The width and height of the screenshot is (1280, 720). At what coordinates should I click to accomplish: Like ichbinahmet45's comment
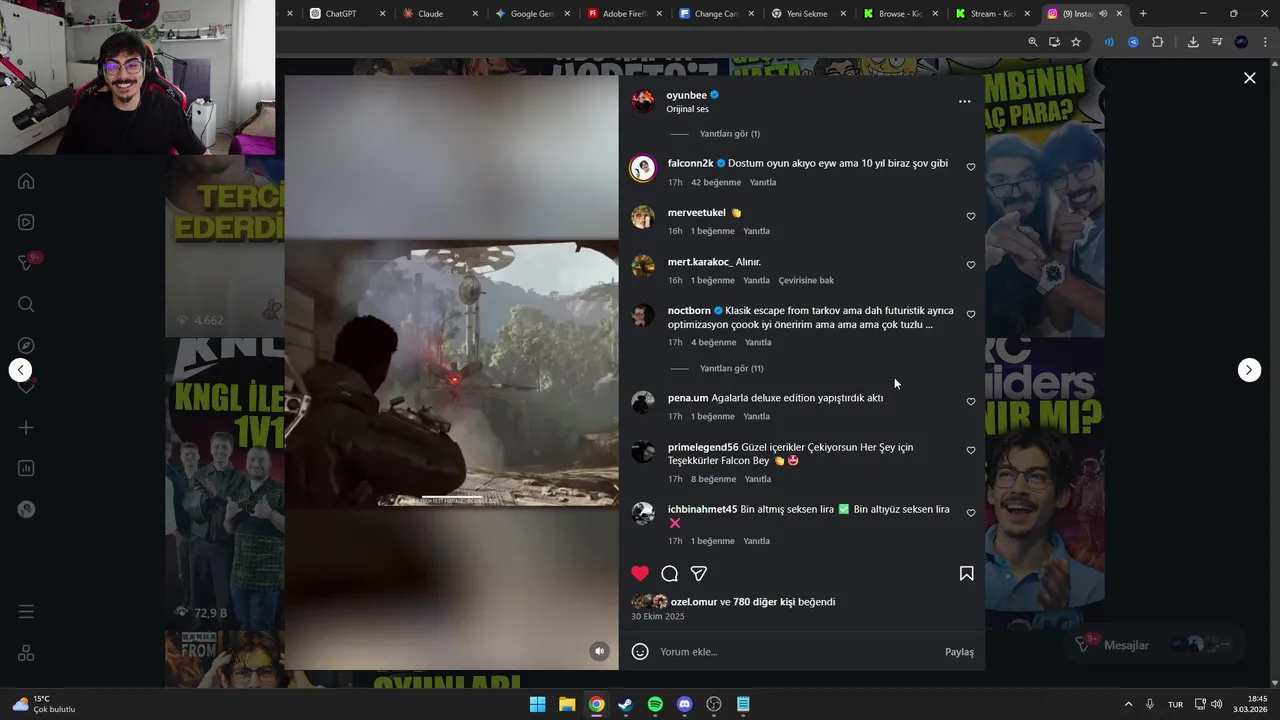pyautogui.click(x=970, y=513)
